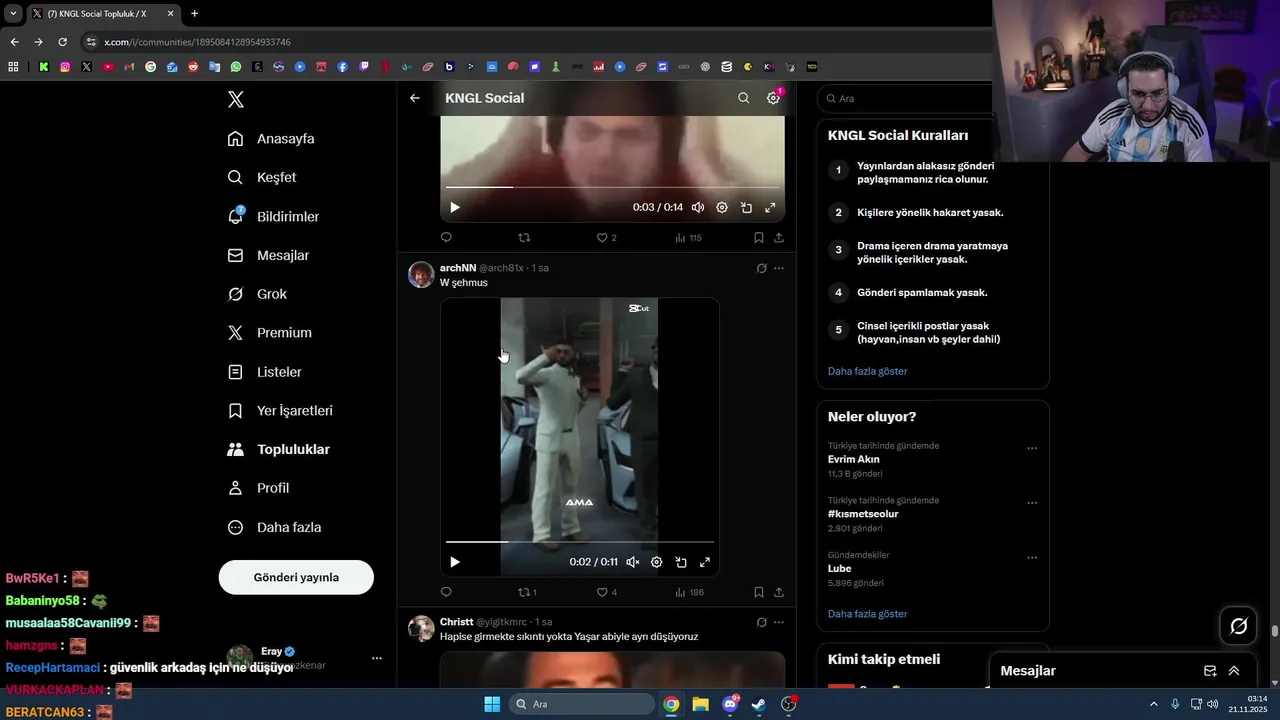
Task: Open settings on W şehmus video
Action: click(x=657, y=562)
